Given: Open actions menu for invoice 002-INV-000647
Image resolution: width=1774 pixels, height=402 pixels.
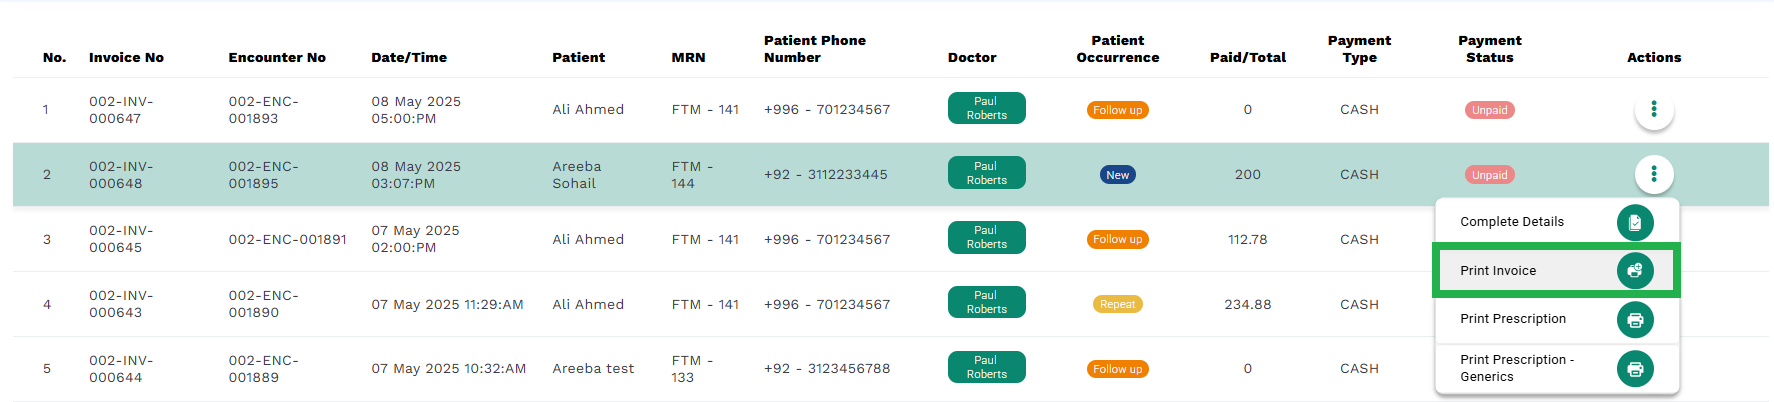Looking at the screenshot, I should (x=1653, y=109).
